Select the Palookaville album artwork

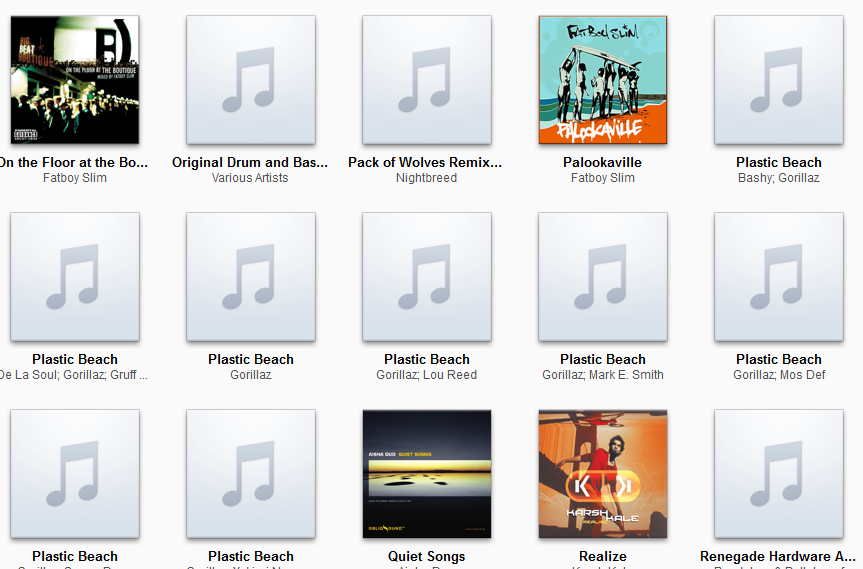coord(603,80)
